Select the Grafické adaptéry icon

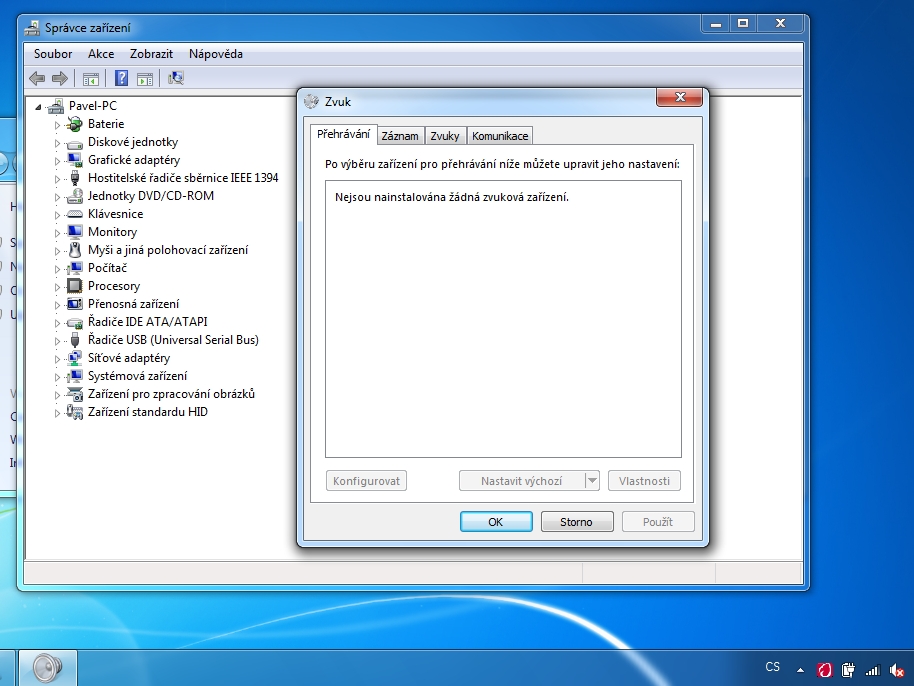[75, 160]
